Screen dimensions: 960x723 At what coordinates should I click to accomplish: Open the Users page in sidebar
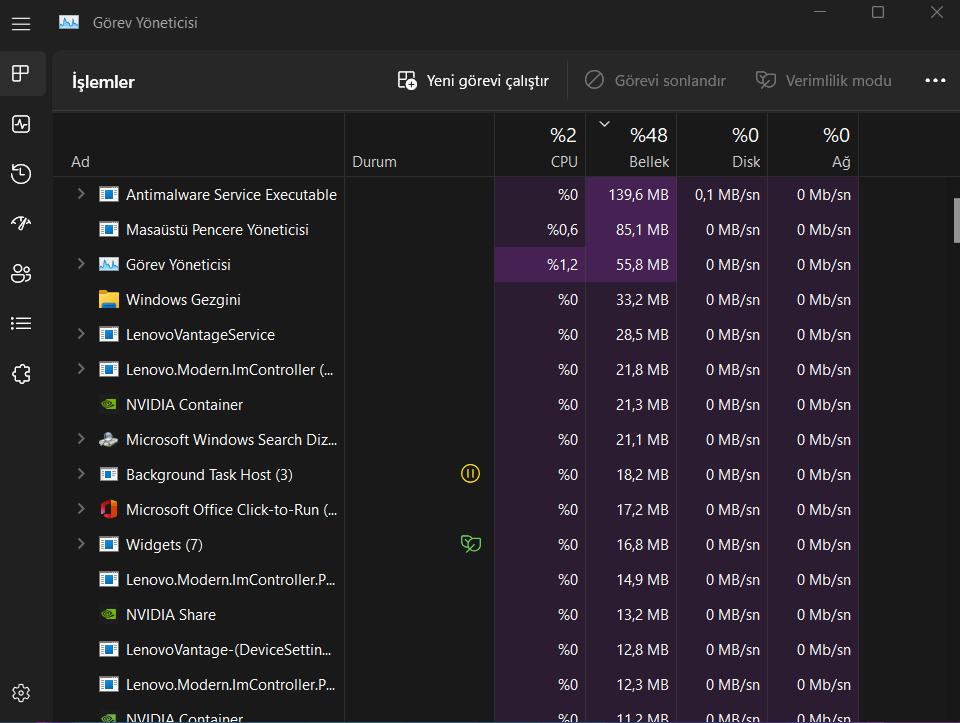tap(21, 273)
